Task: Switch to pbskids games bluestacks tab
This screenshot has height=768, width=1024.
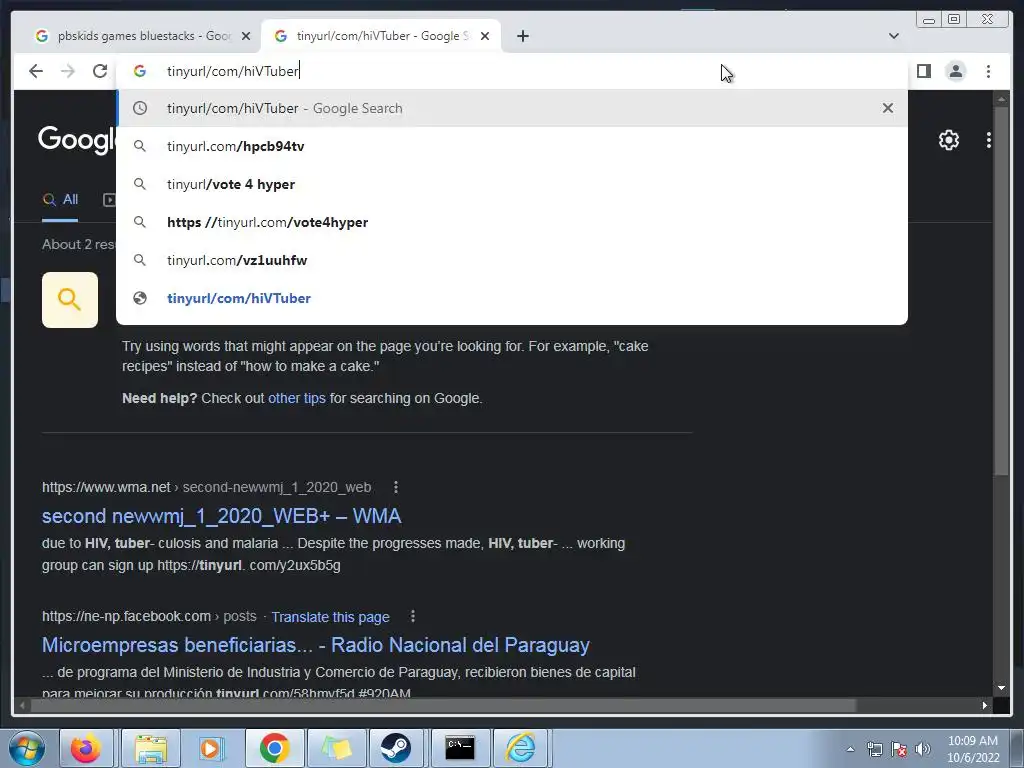Action: (x=142, y=36)
